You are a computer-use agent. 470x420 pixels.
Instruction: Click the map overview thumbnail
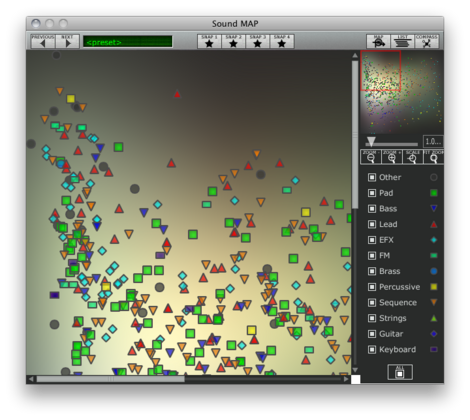402,92
